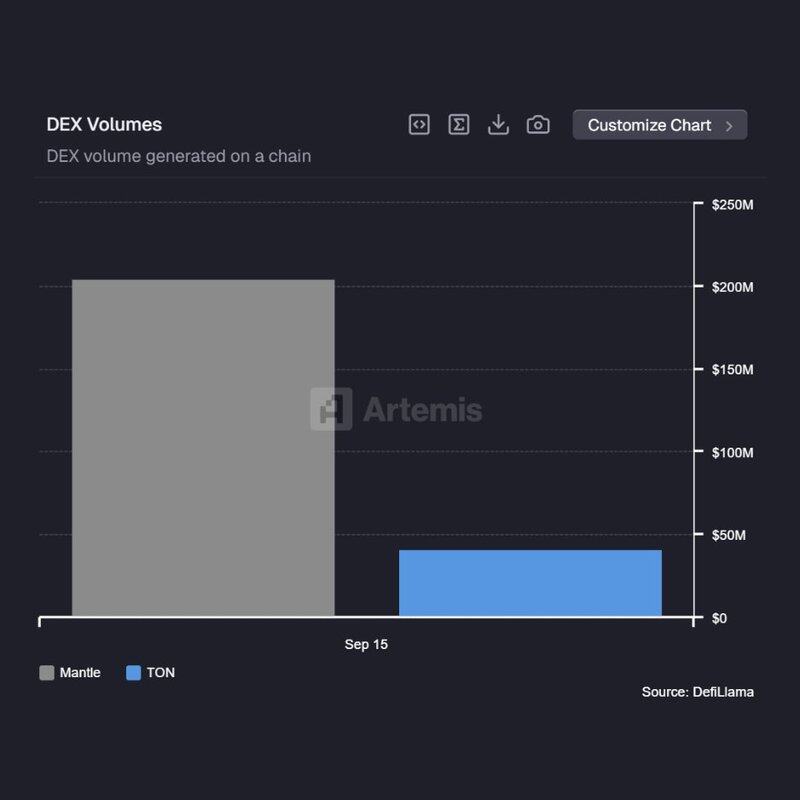Download the chart data
800x800 pixels.
[498, 124]
